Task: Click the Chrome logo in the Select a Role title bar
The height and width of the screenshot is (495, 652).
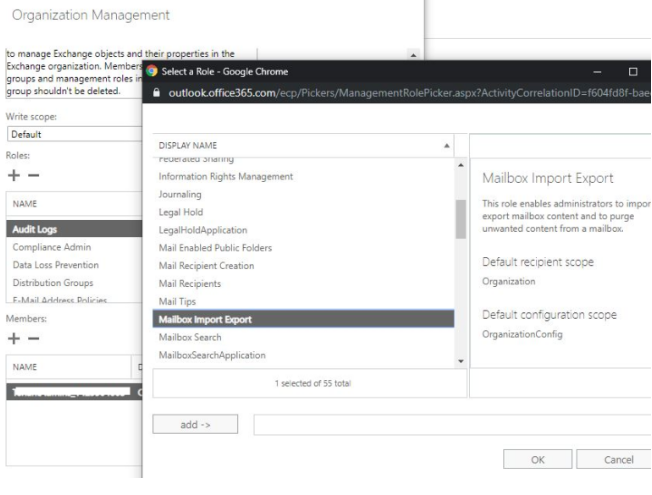Action: (152, 71)
